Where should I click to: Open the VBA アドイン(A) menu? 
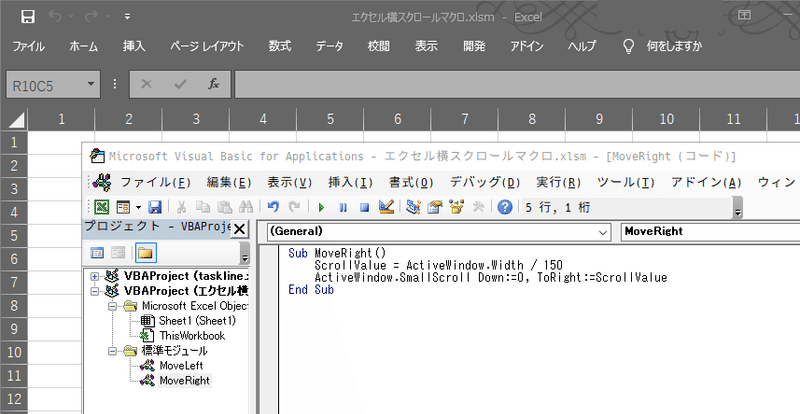click(706, 182)
